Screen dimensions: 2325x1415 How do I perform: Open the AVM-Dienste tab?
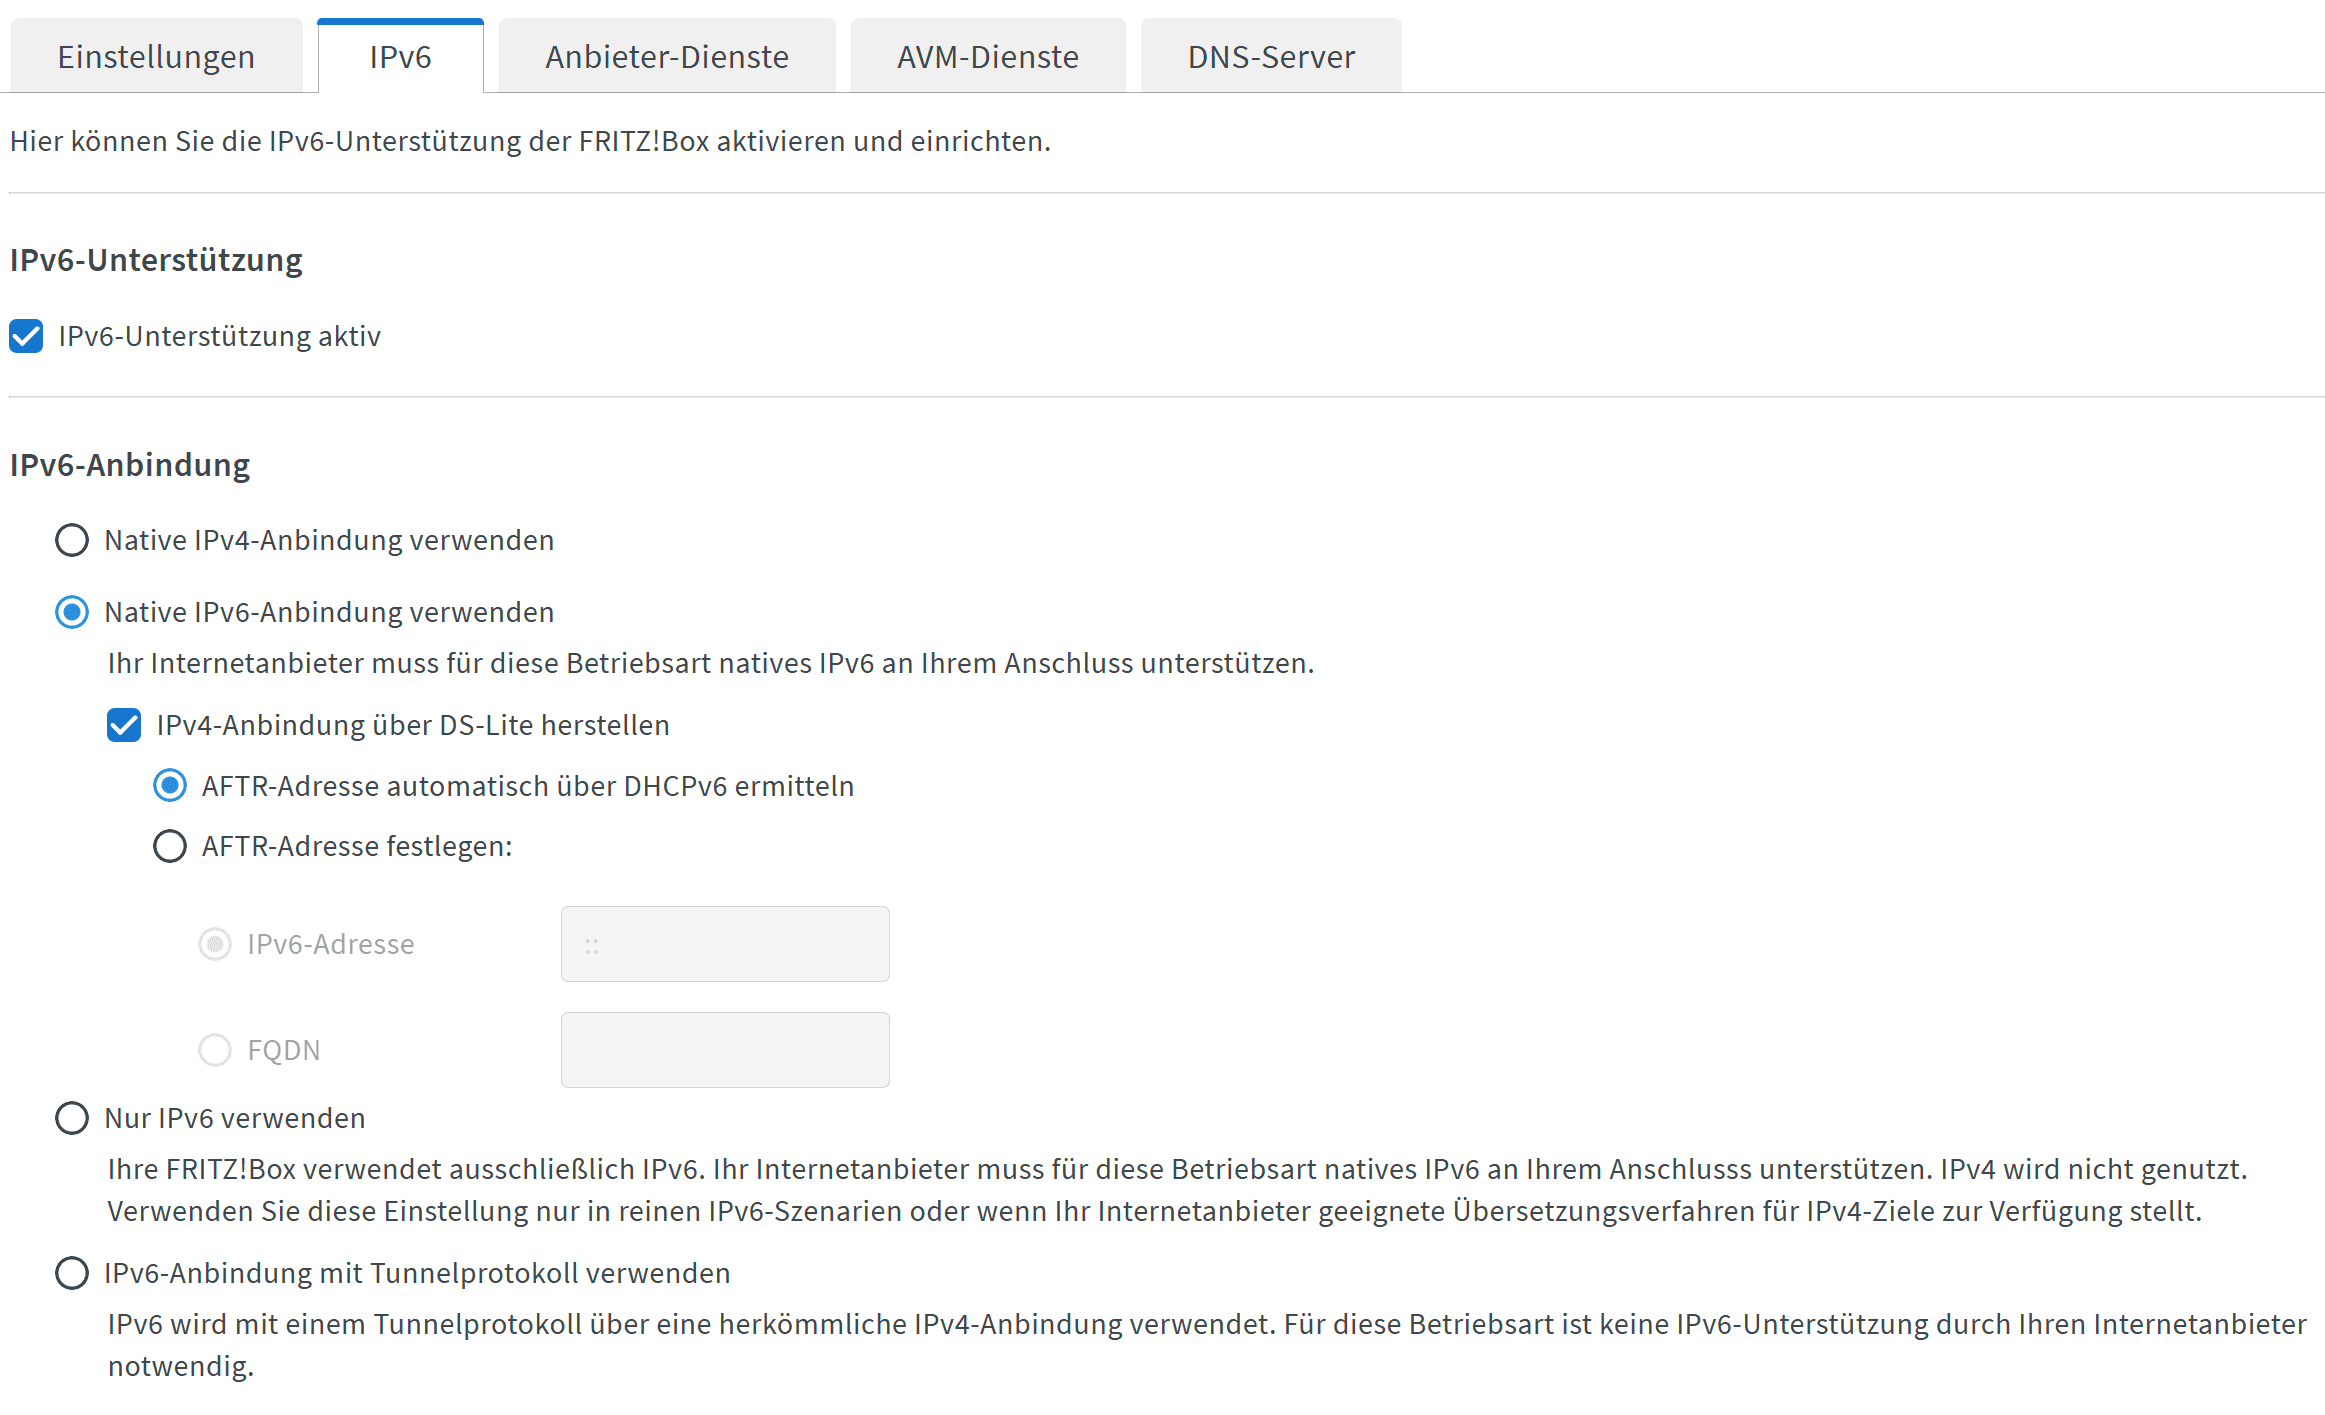pos(987,57)
